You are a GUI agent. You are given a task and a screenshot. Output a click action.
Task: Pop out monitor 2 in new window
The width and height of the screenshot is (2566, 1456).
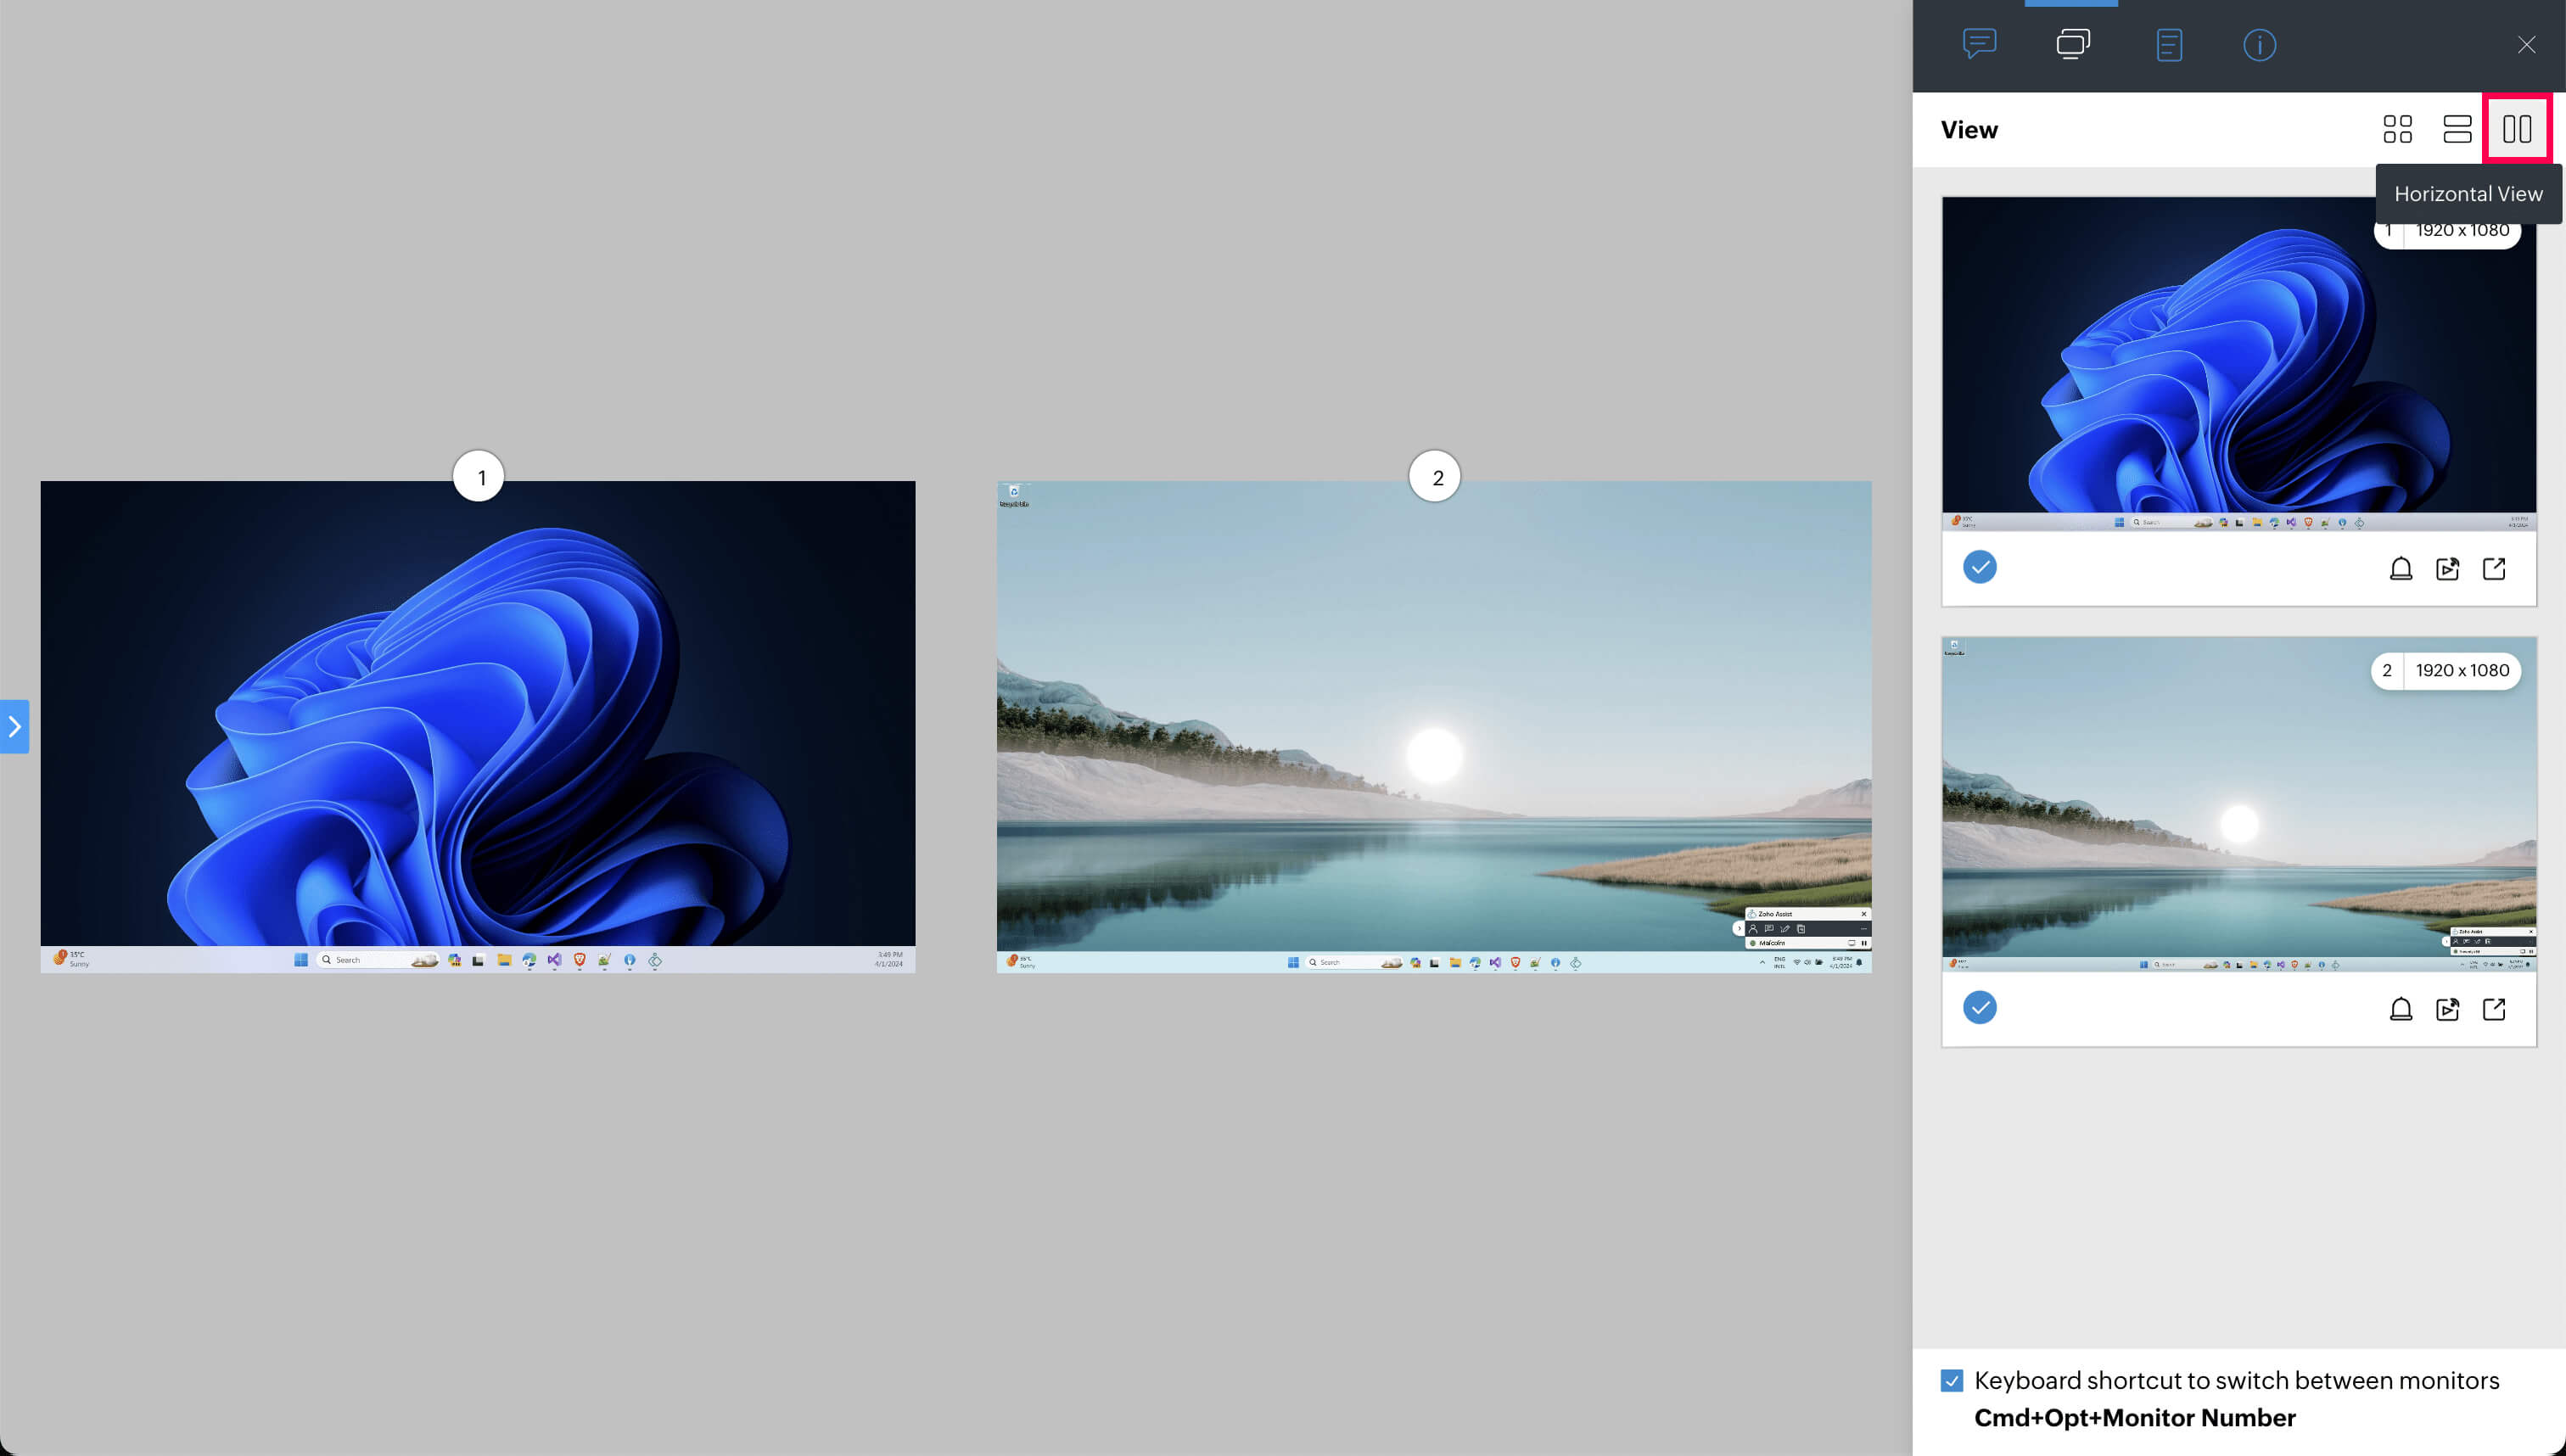tap(2494, 1009)
